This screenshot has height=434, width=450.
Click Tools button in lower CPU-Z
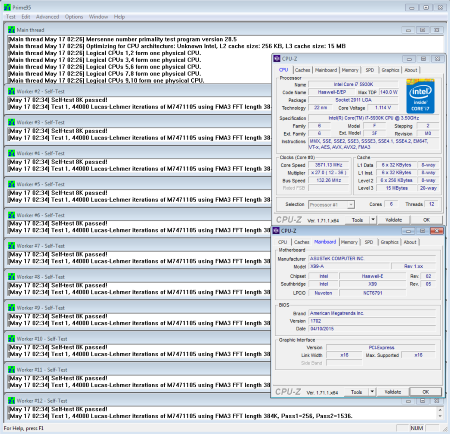point(356,392)
